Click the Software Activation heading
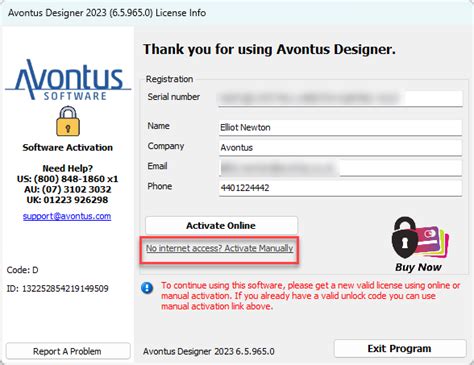Image resolution: width=474 pixels, height=365 pixels. [x=68, y=148]
